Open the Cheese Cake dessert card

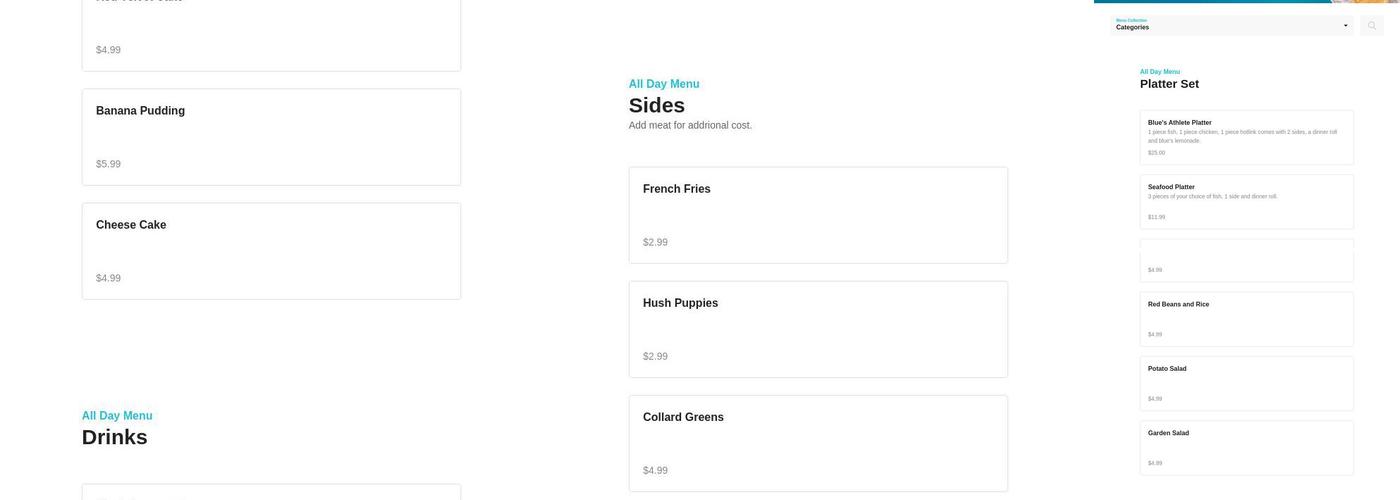click(271, 251)
